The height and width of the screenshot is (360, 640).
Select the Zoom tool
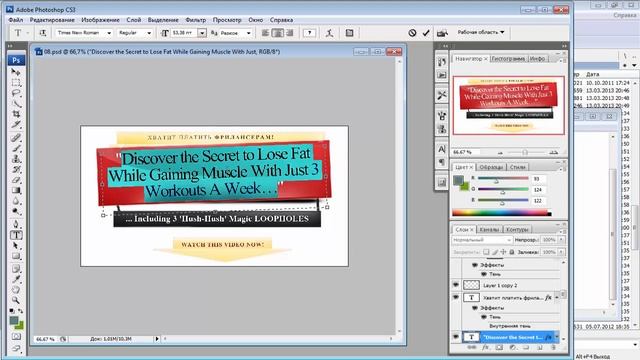pos(16,300)
